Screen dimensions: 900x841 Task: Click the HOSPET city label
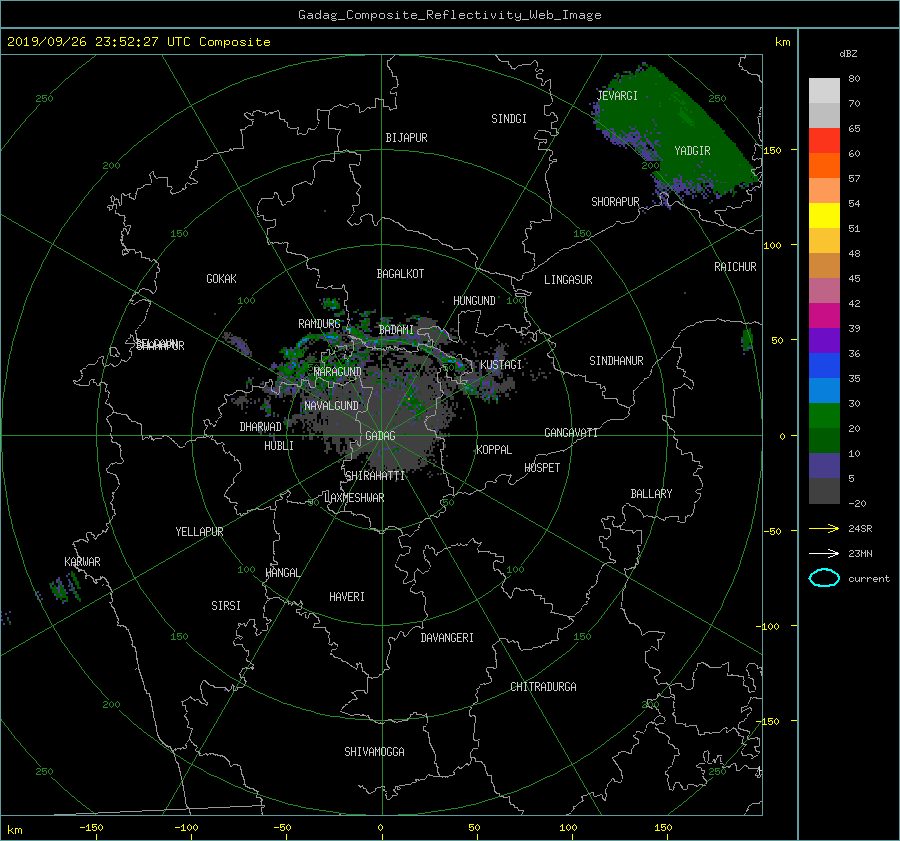(542, 468)
